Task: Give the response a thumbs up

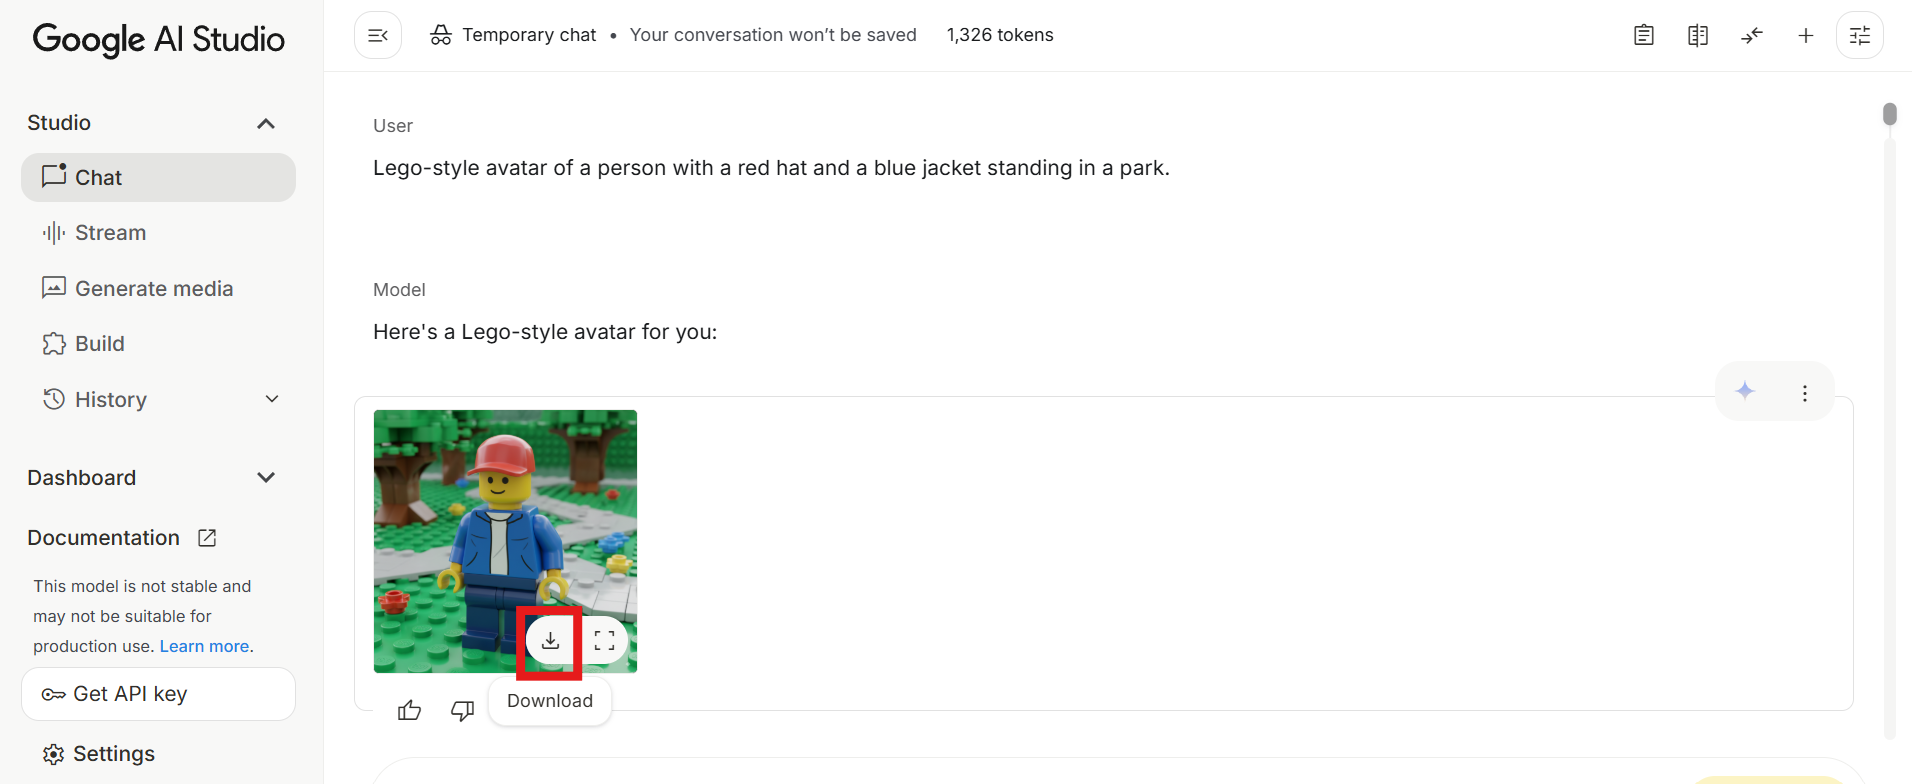Action: point(409,711)
